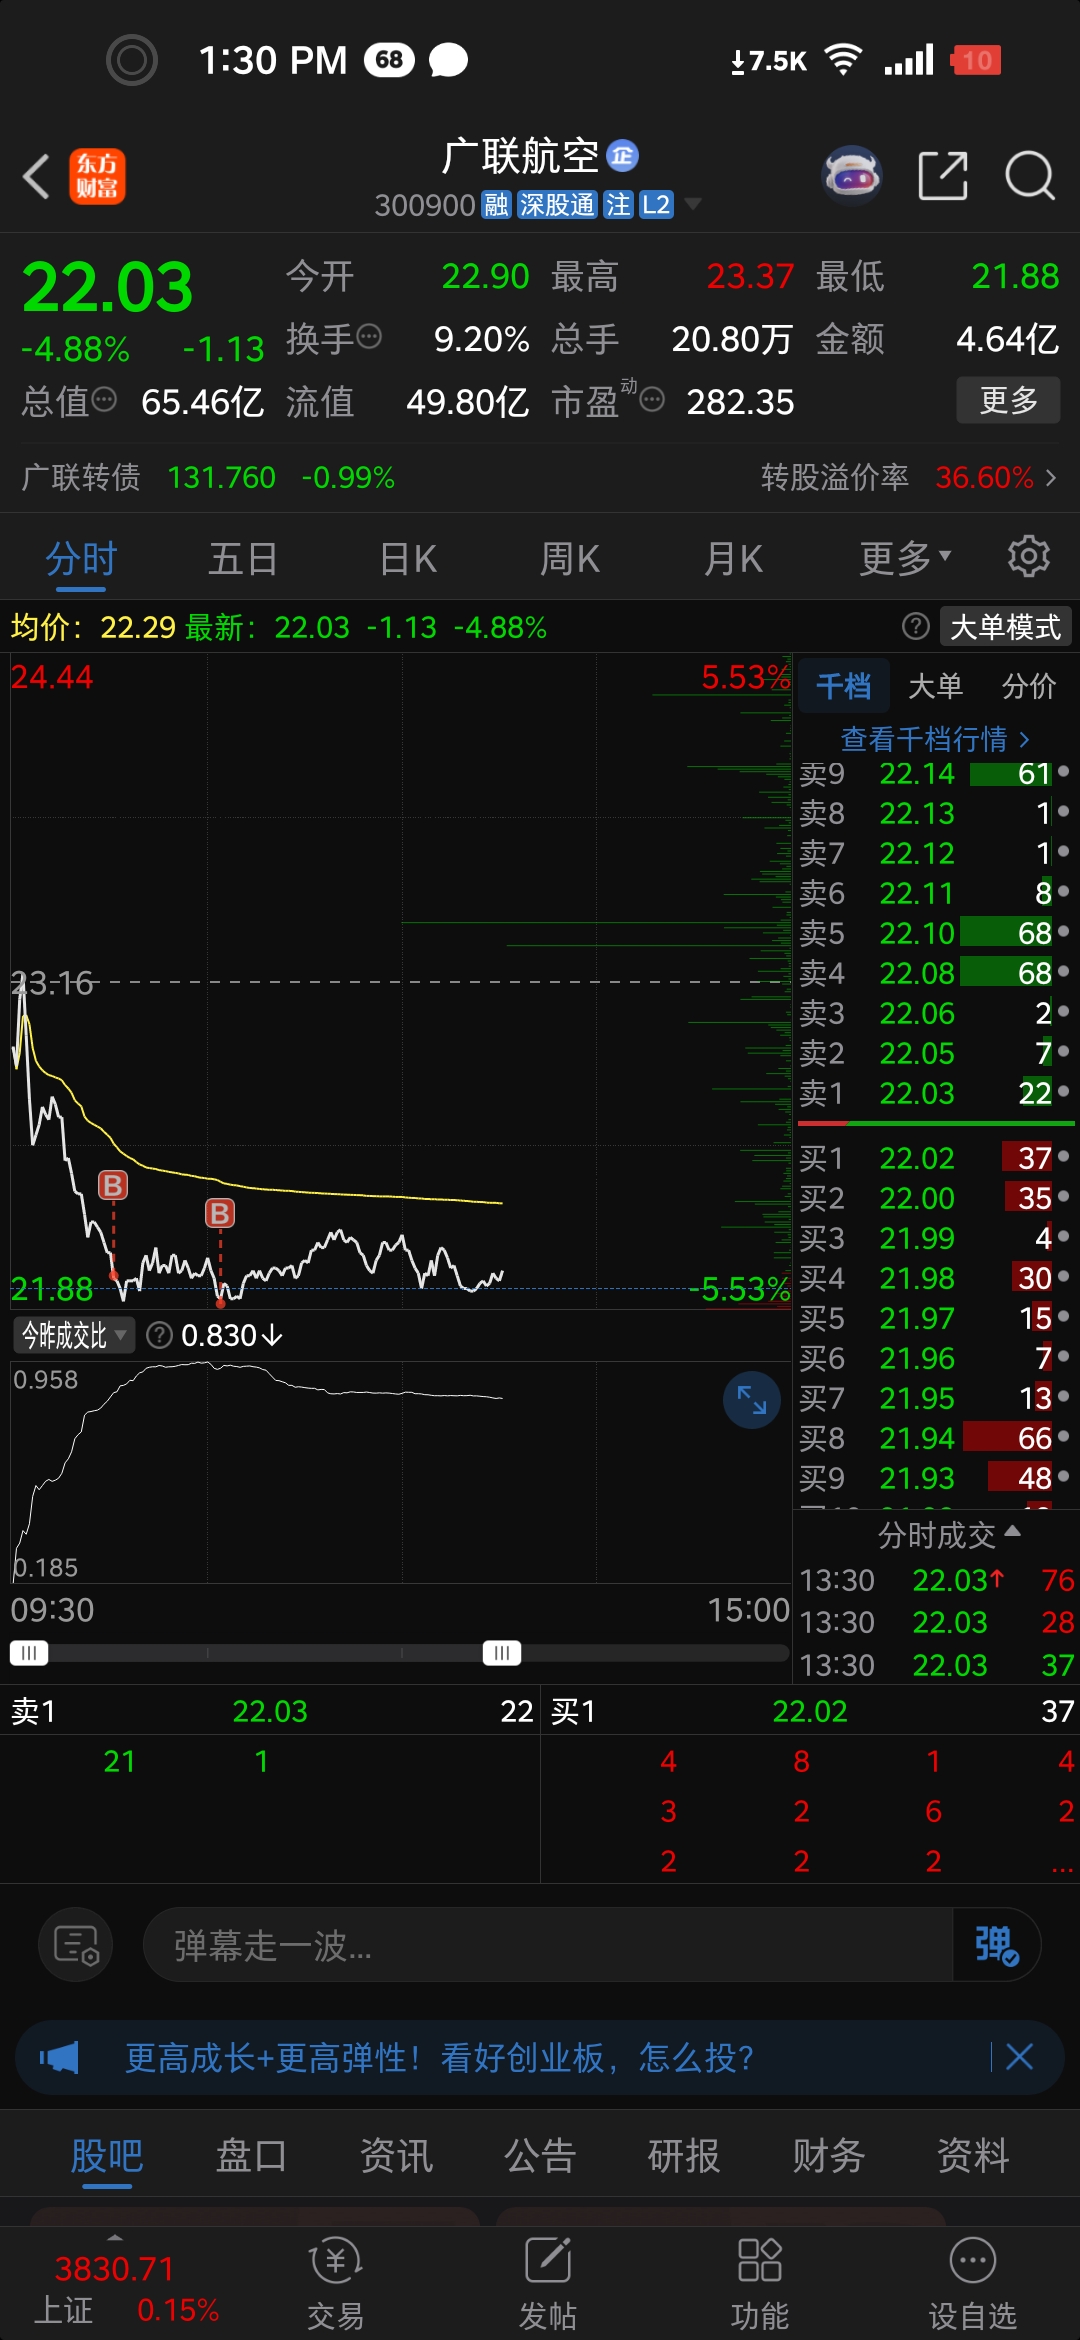Toggle 大单模式 mode
This screenshot has height=2340, width=1080.
click(x=1005, y=627)
